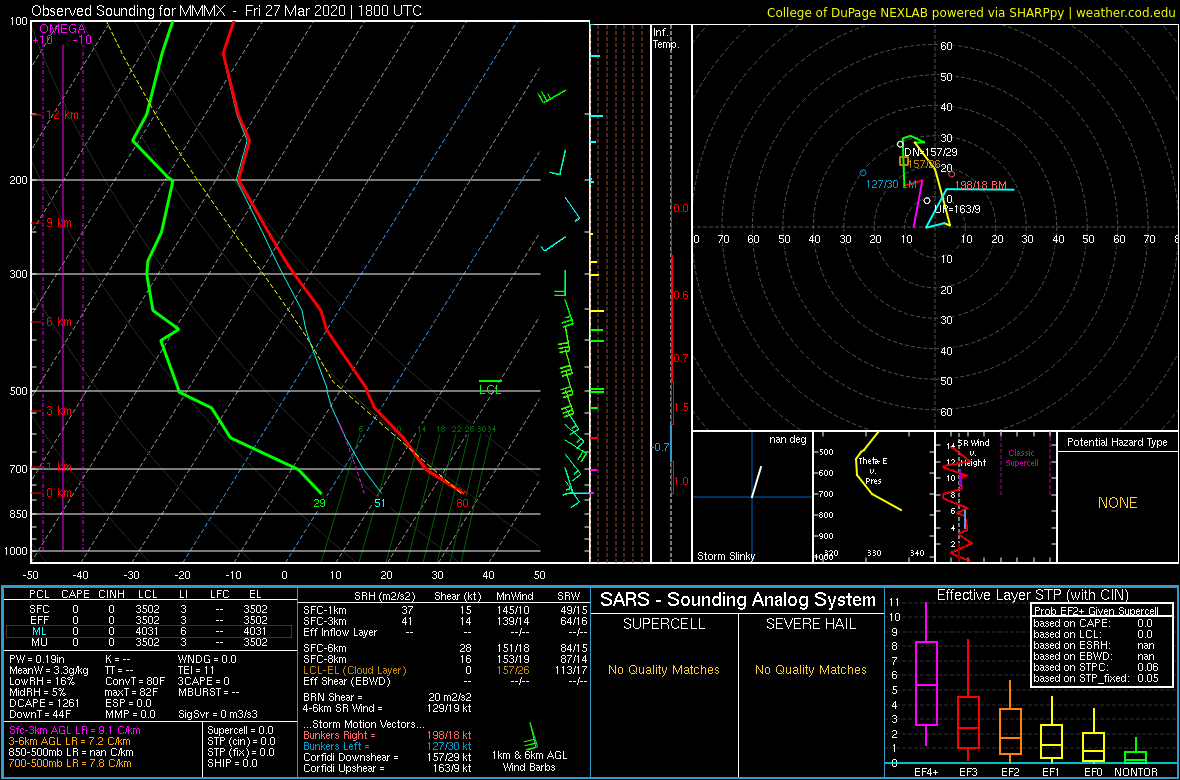
Task: Click 'No Quality Matches' under SEVERE HAIL
Action: tap(810, 669)
